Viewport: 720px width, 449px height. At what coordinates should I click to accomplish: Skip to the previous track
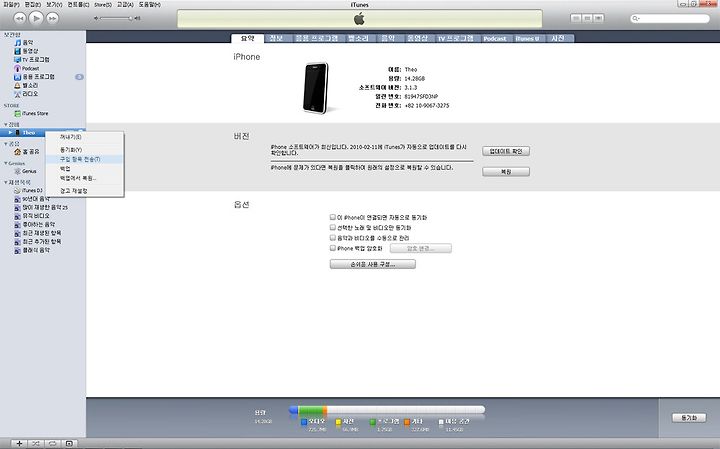coord(19,18)
